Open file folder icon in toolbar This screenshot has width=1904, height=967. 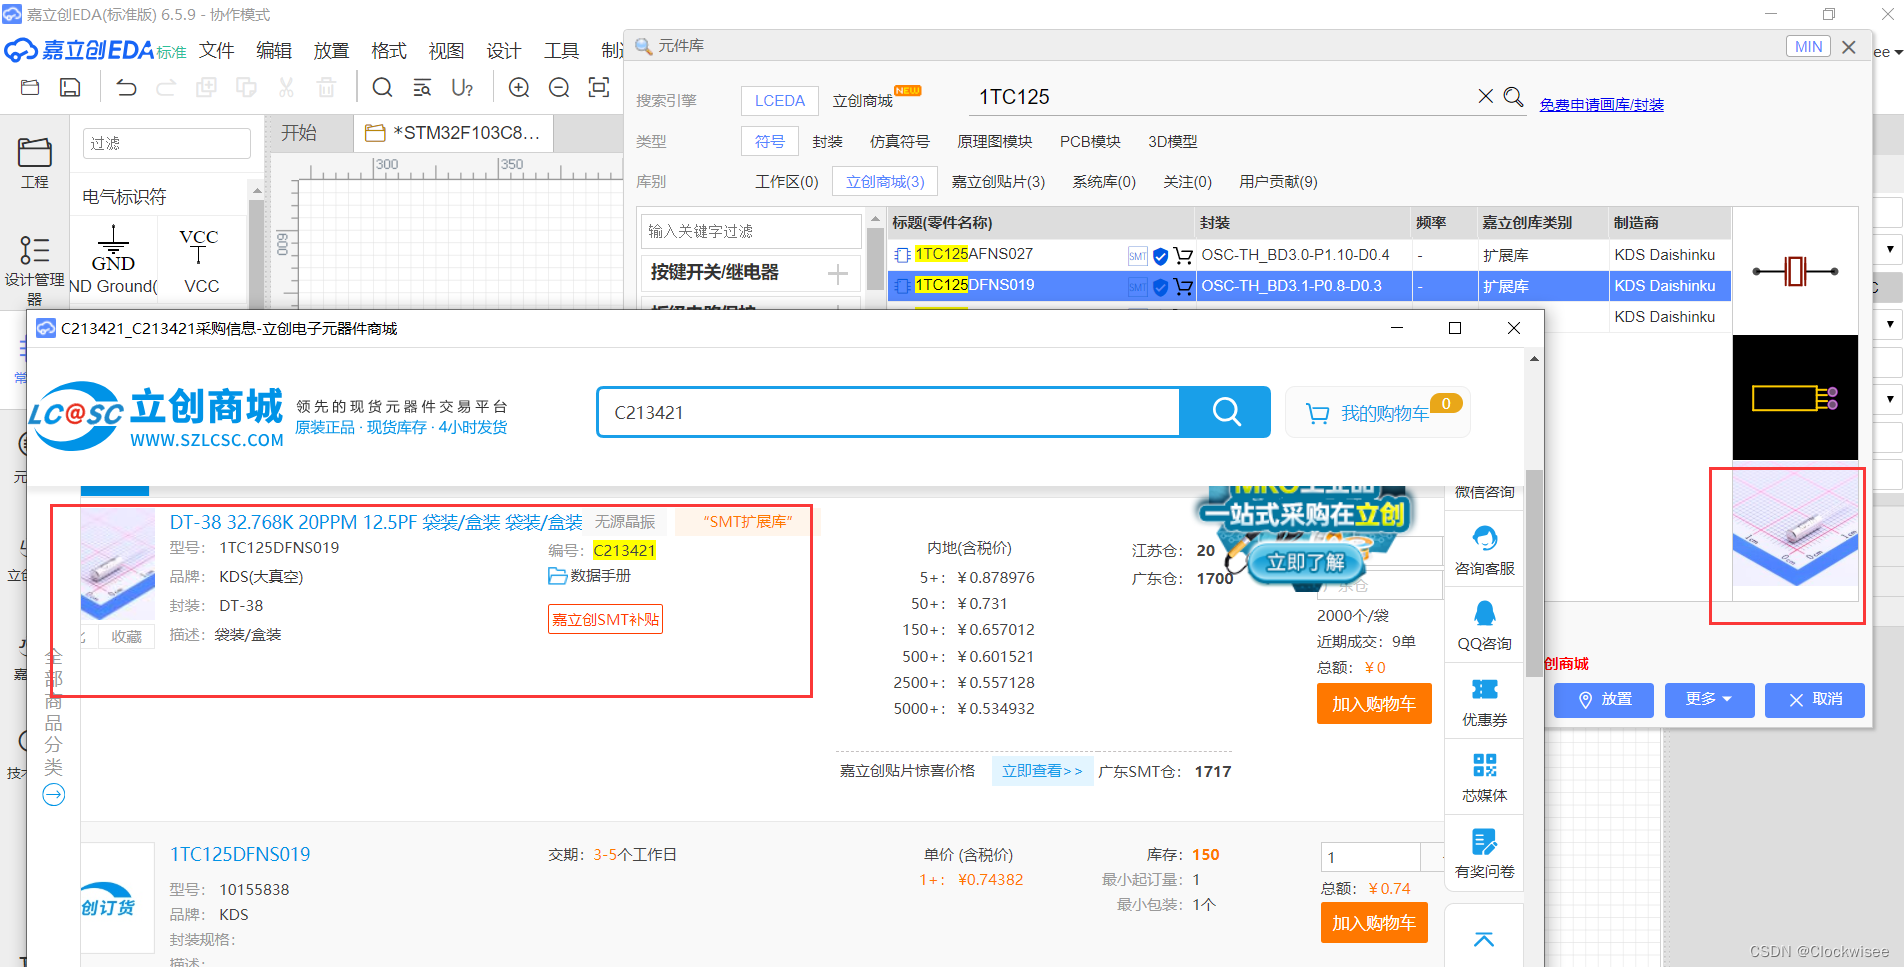click(x=30, y=88)
